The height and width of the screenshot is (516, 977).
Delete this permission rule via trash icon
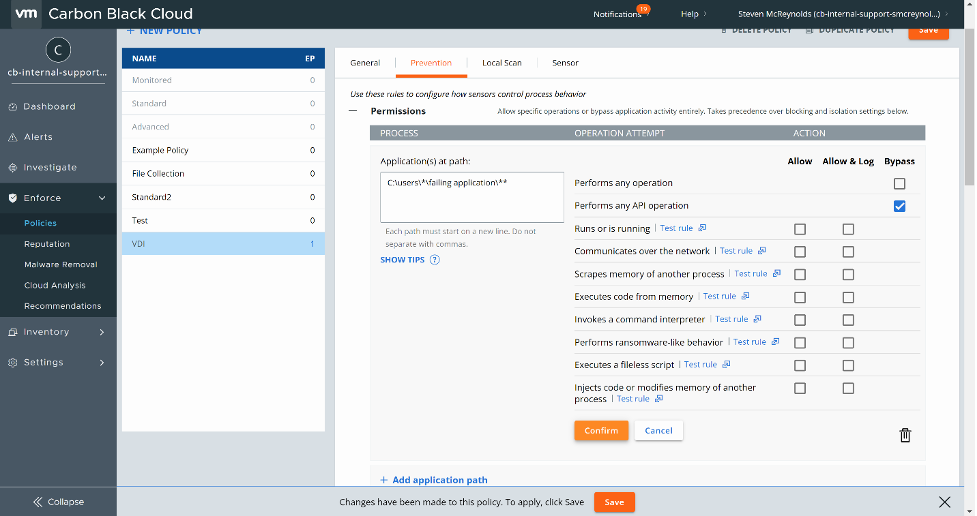[905, 435]
